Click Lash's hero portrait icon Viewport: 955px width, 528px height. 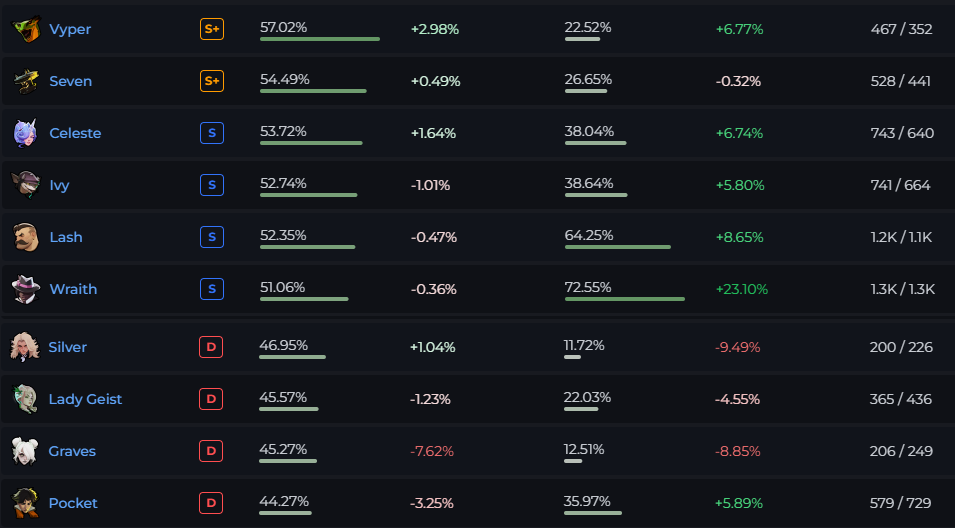click(26, 237)
